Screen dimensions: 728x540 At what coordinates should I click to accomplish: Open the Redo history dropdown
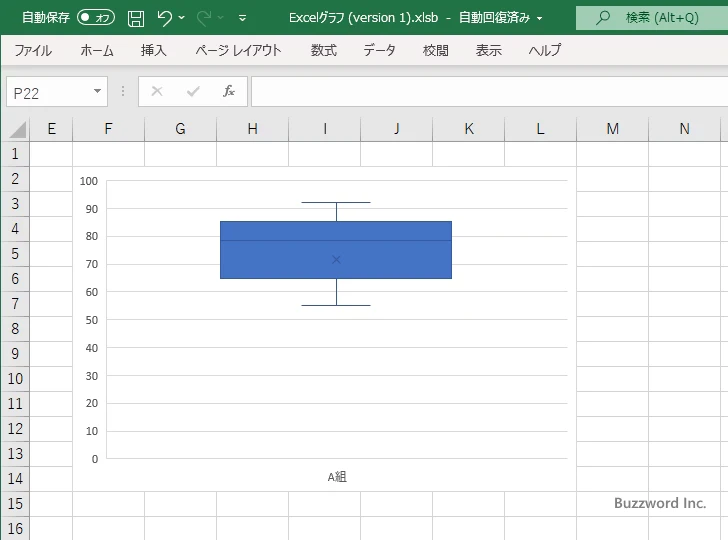pos(221,18)
